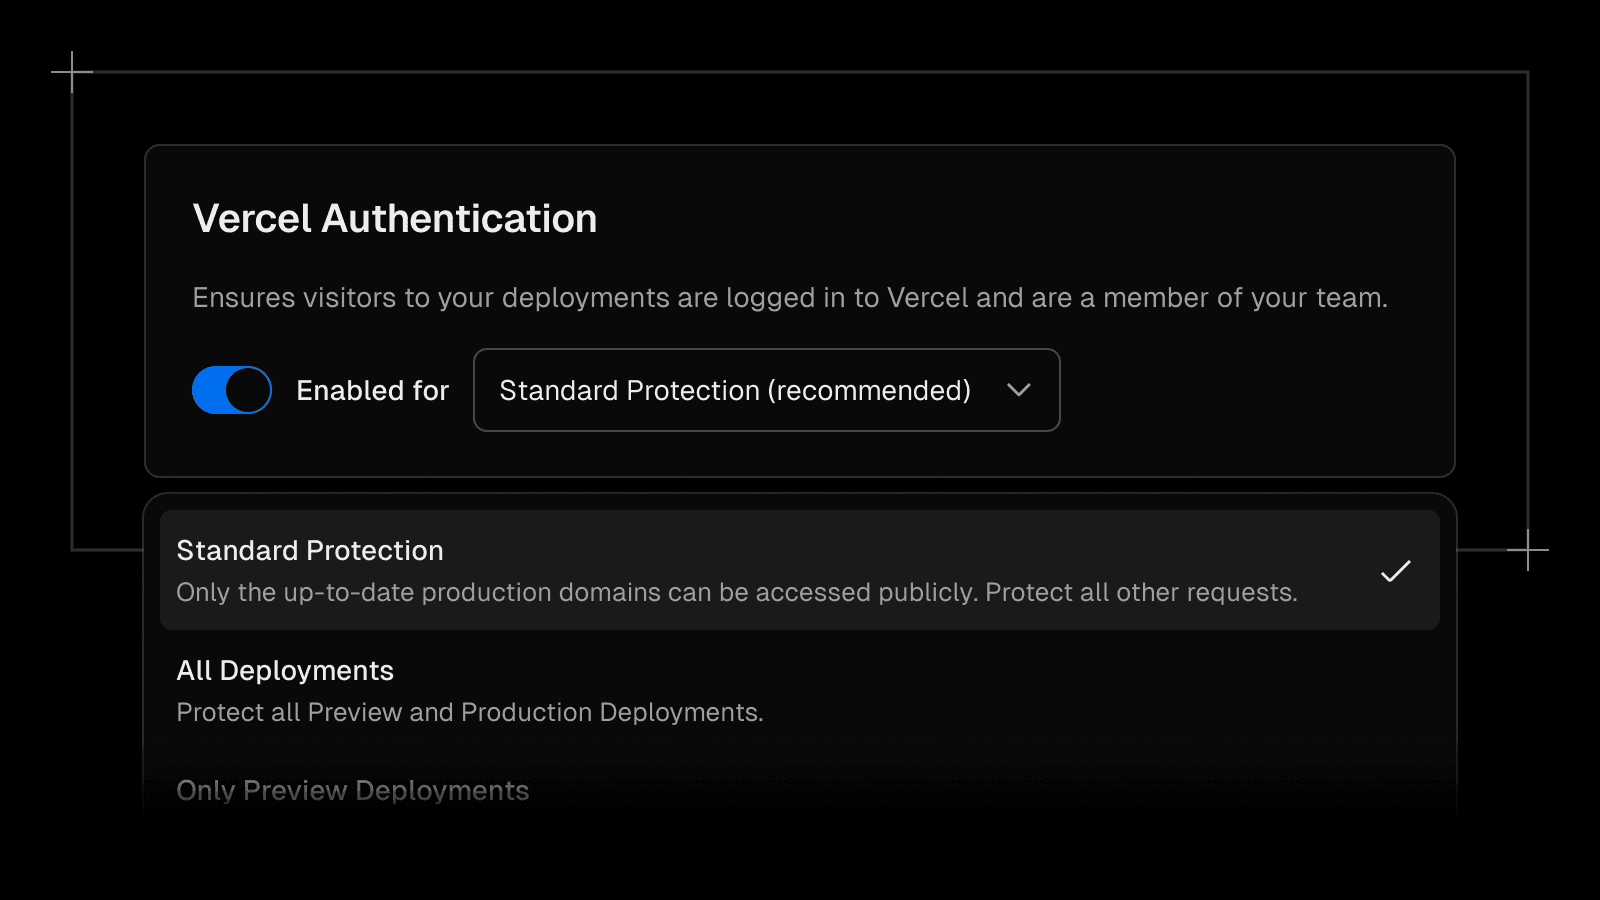Click the checkmark beside Standard Protection
The image size is (1600, 900).
(1395, 571)
